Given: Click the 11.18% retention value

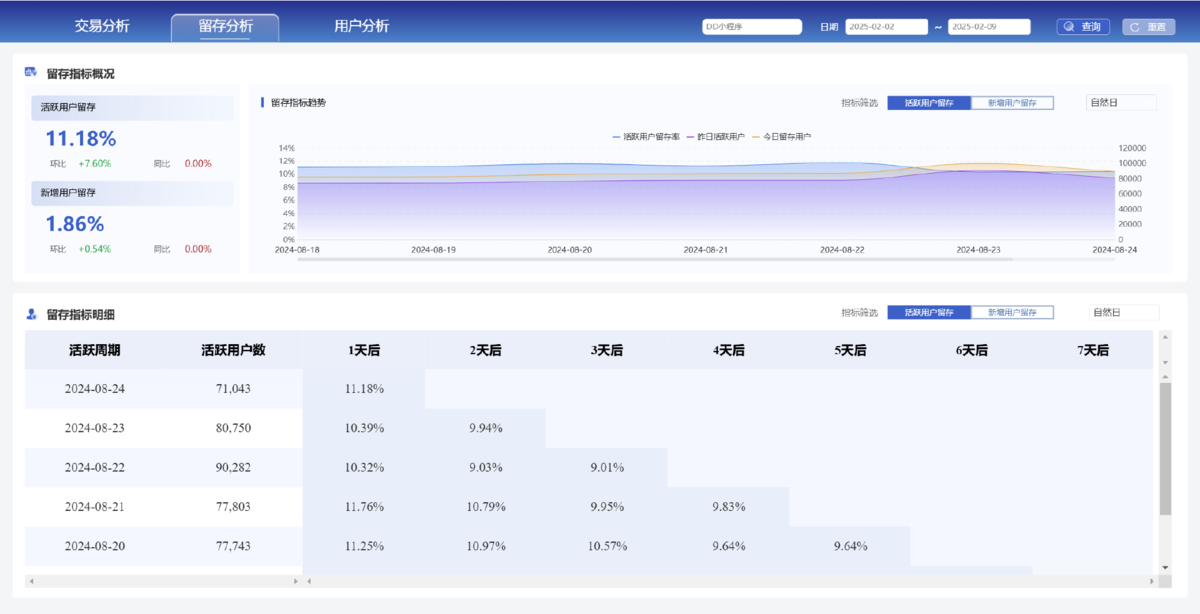Looking at the screenshot, I should (81, 139).
